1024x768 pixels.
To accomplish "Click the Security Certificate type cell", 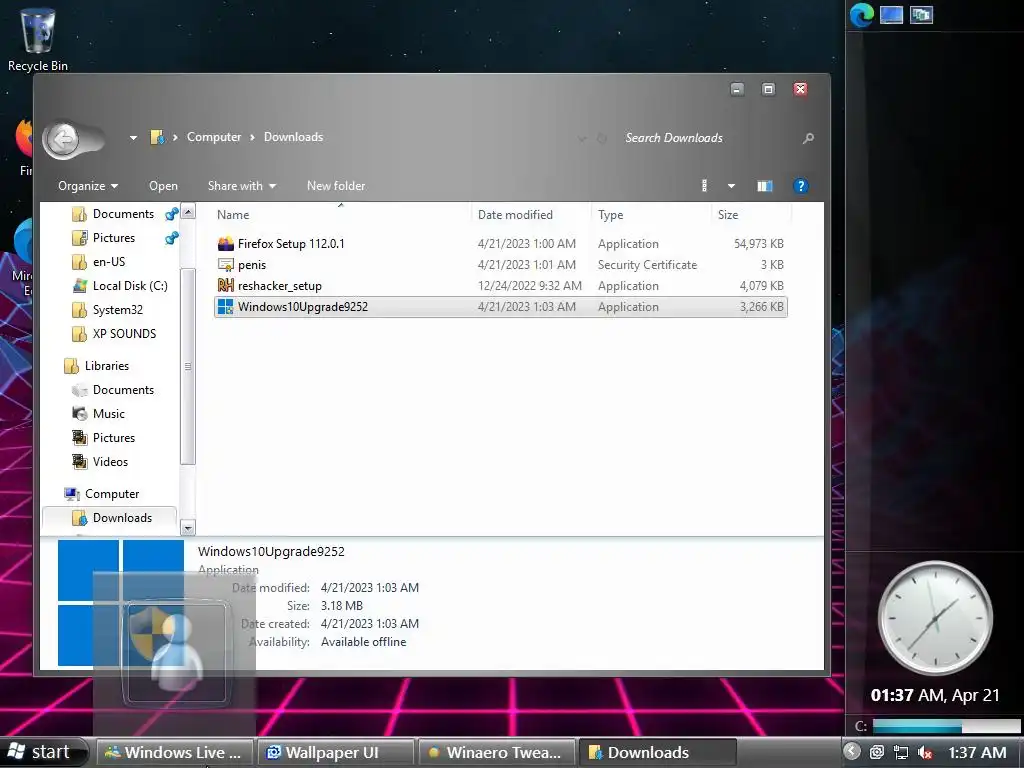I will pos(647,264).
